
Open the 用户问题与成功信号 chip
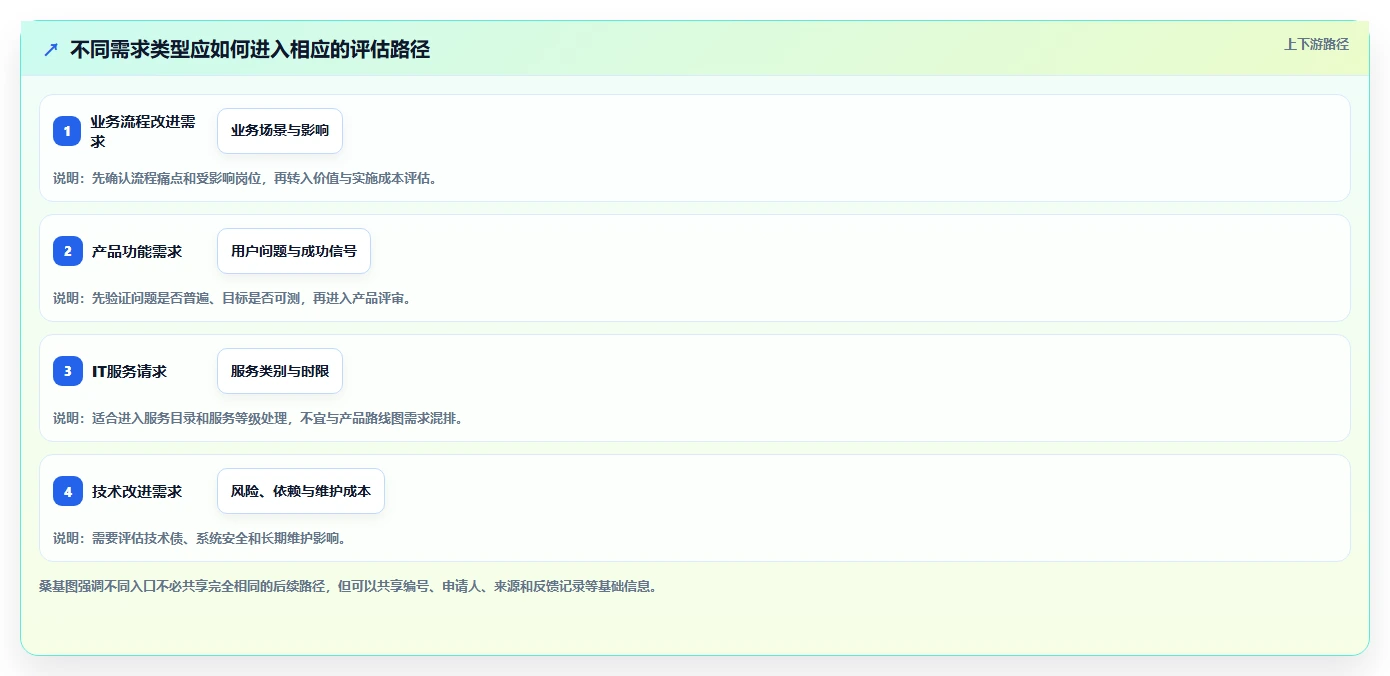294,251
